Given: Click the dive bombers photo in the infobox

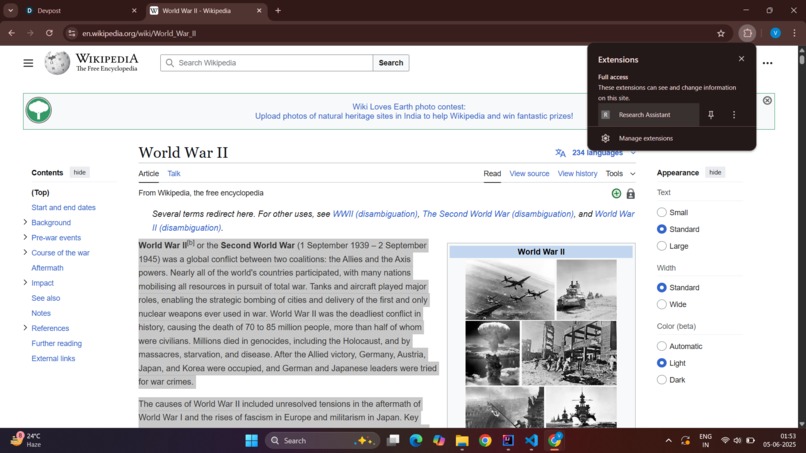Looking at the screenshot, I should (x=509, y=289).
